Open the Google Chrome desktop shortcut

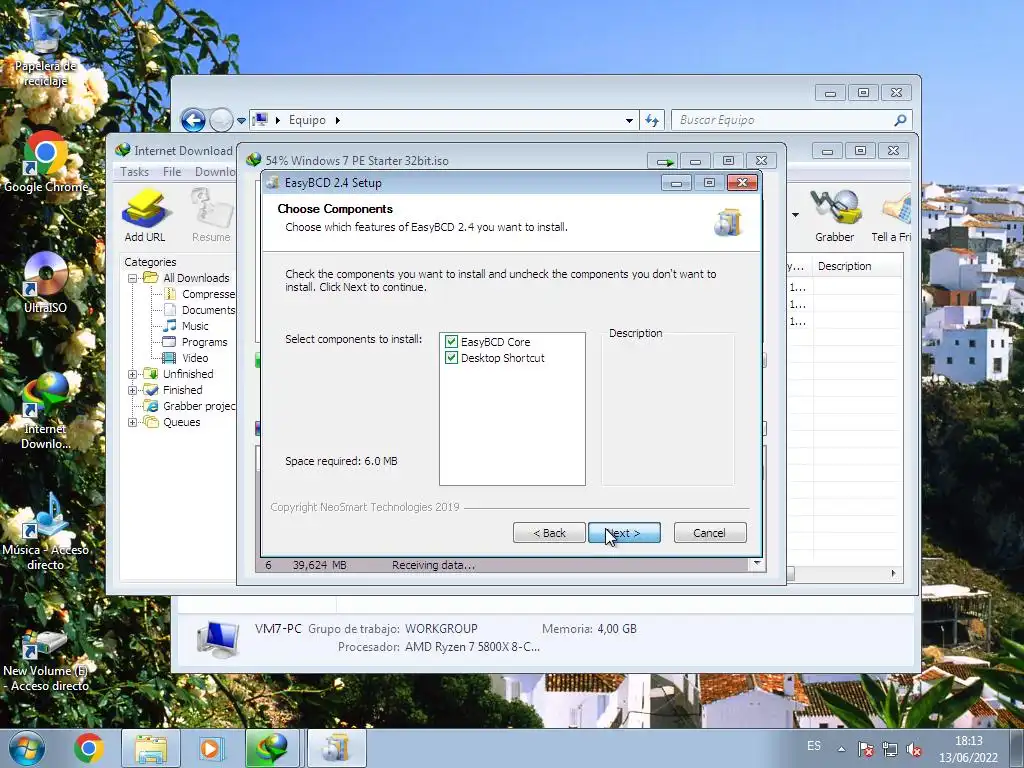pos(45,162)
